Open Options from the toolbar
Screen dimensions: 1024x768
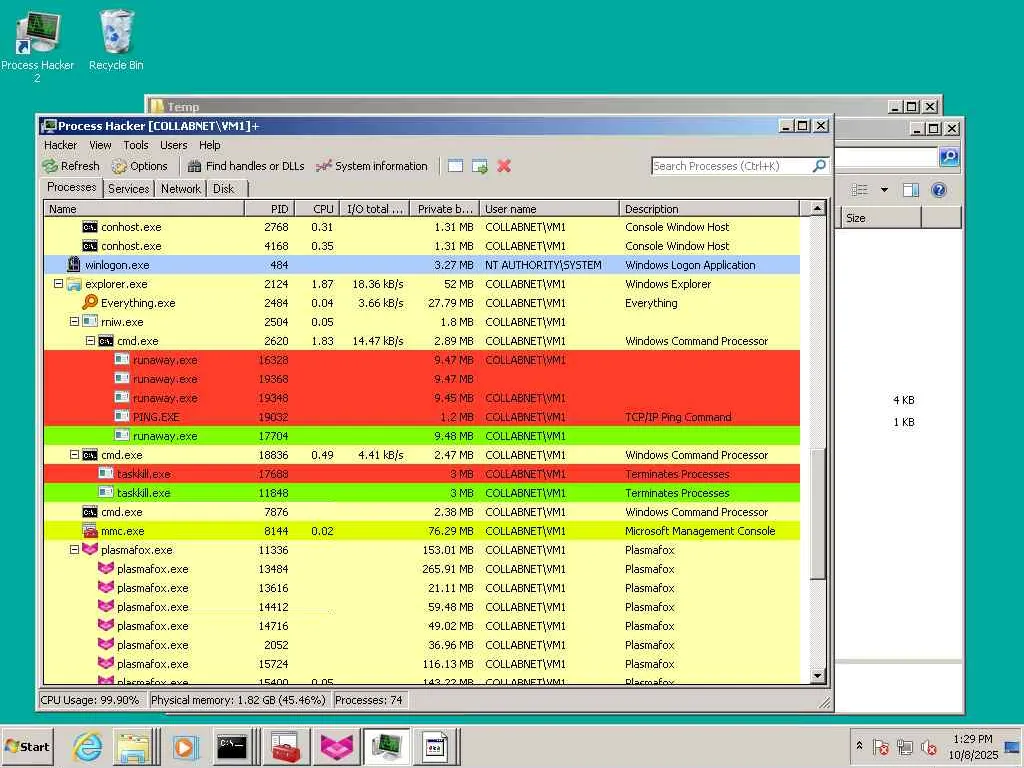pyautogui.click(x=140, y=166)
